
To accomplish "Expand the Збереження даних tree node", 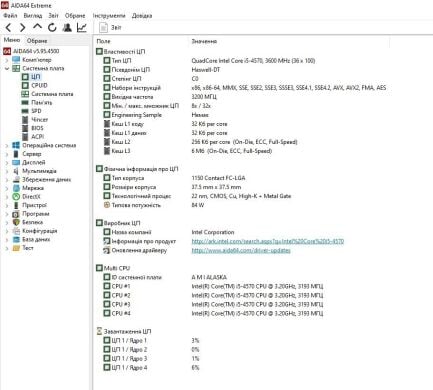I will click(x=7, y=180).
